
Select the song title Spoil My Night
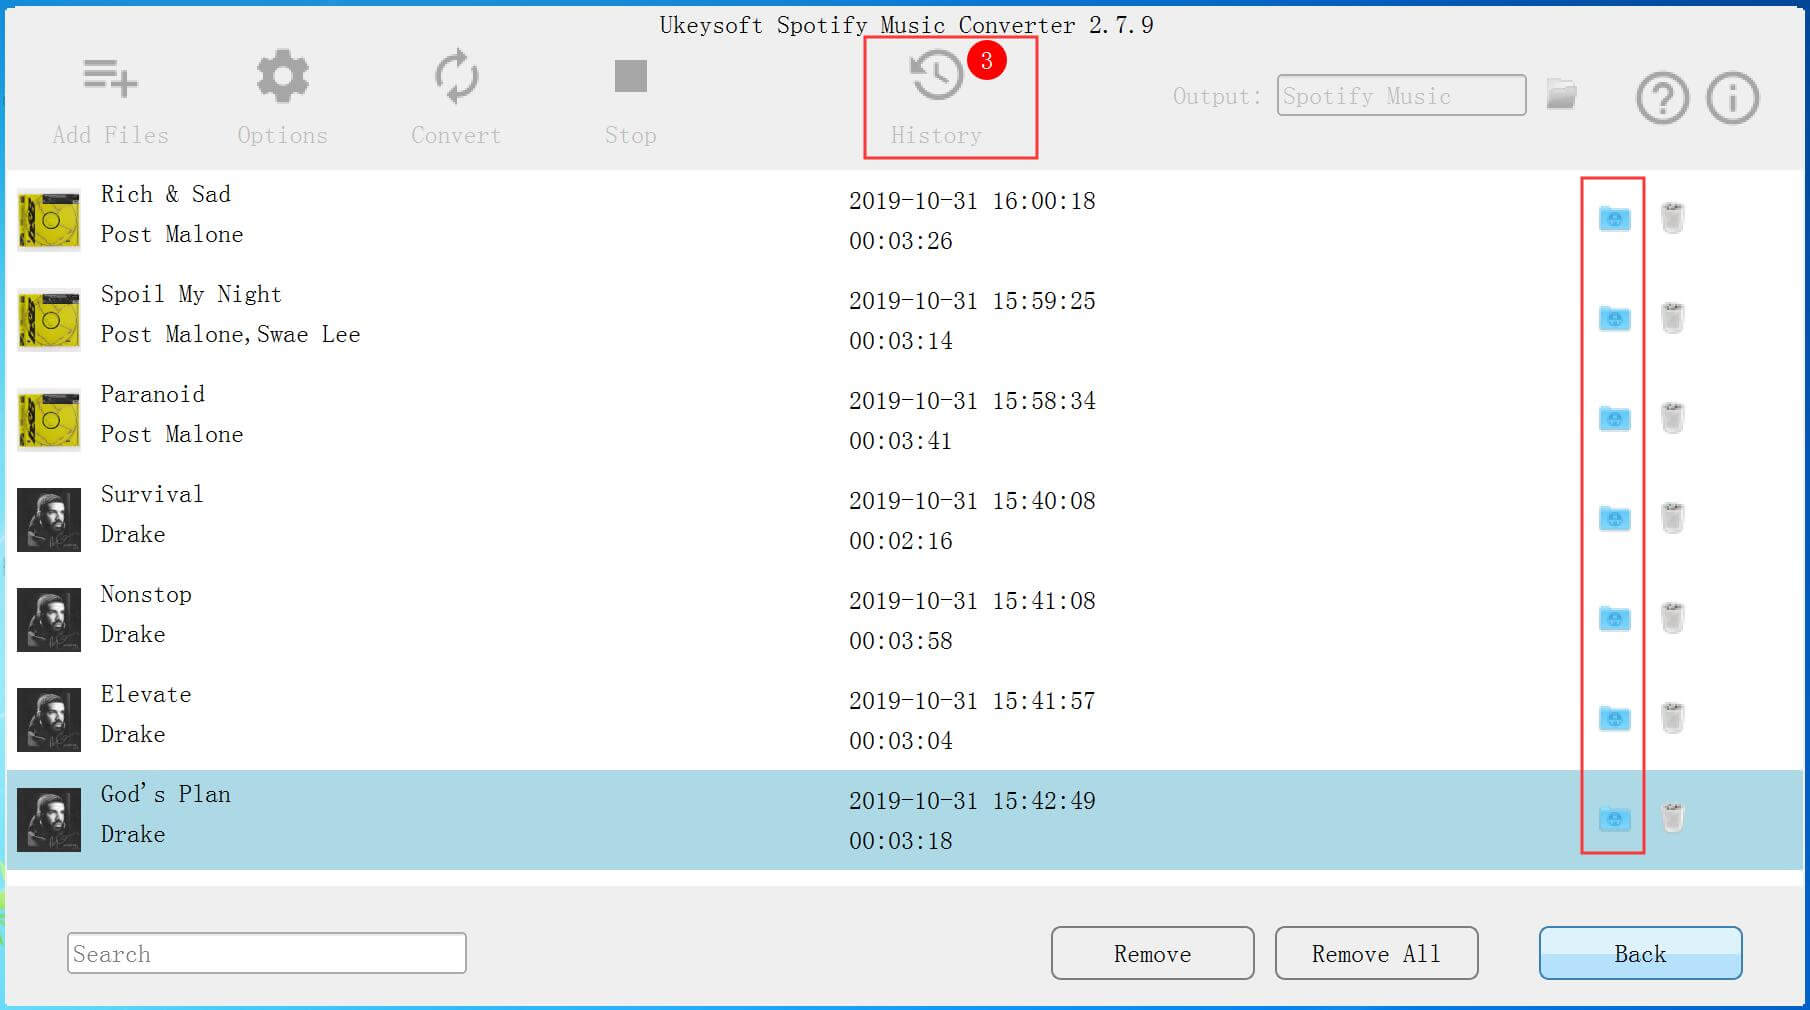[191, 294]
